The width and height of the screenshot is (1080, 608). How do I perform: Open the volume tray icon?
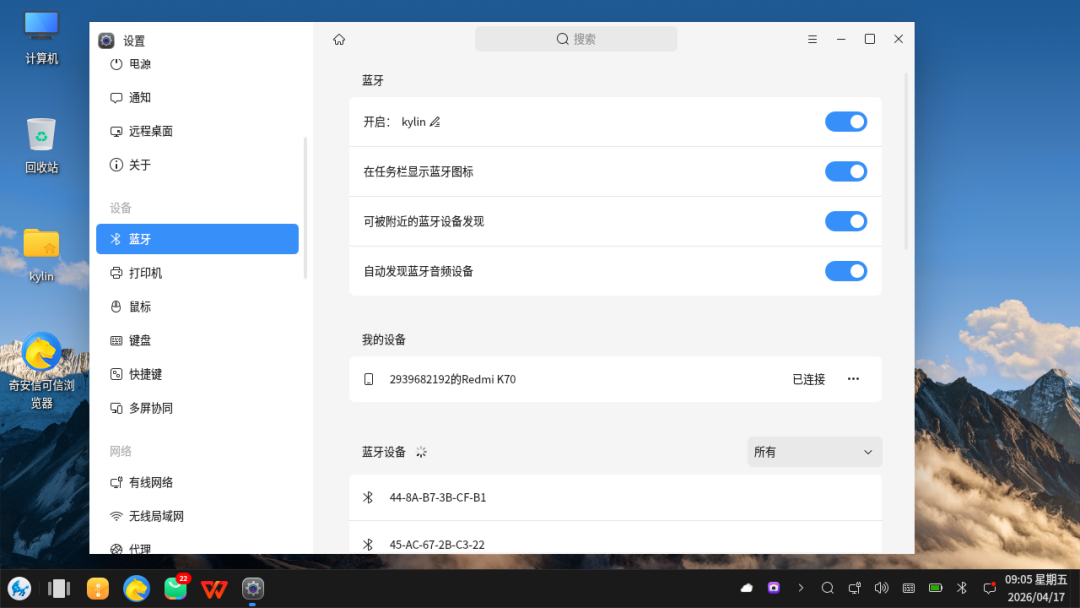pyautogui.click(x=881, y=588)
